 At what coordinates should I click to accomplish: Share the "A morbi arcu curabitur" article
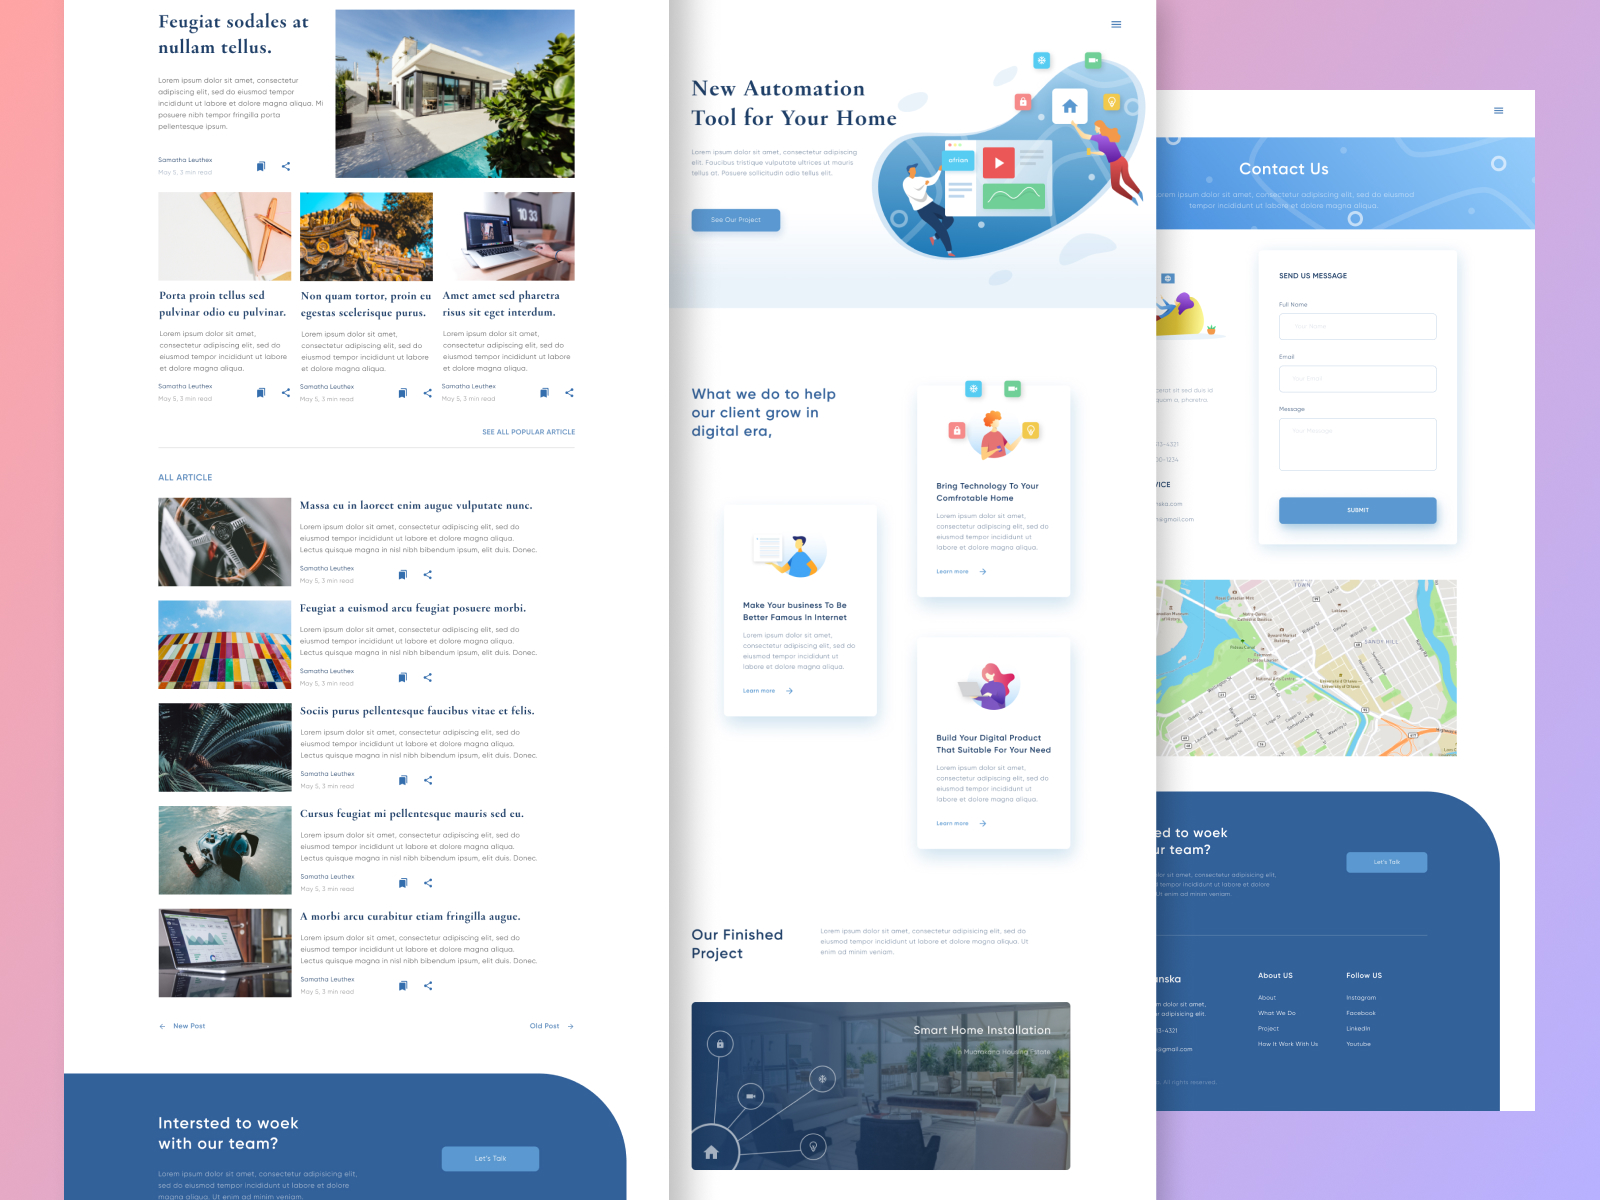427,985
